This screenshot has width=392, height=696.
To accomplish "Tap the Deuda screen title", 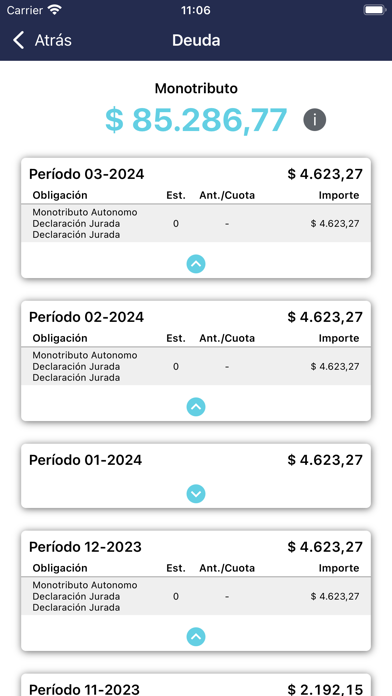I will point(196,40).
